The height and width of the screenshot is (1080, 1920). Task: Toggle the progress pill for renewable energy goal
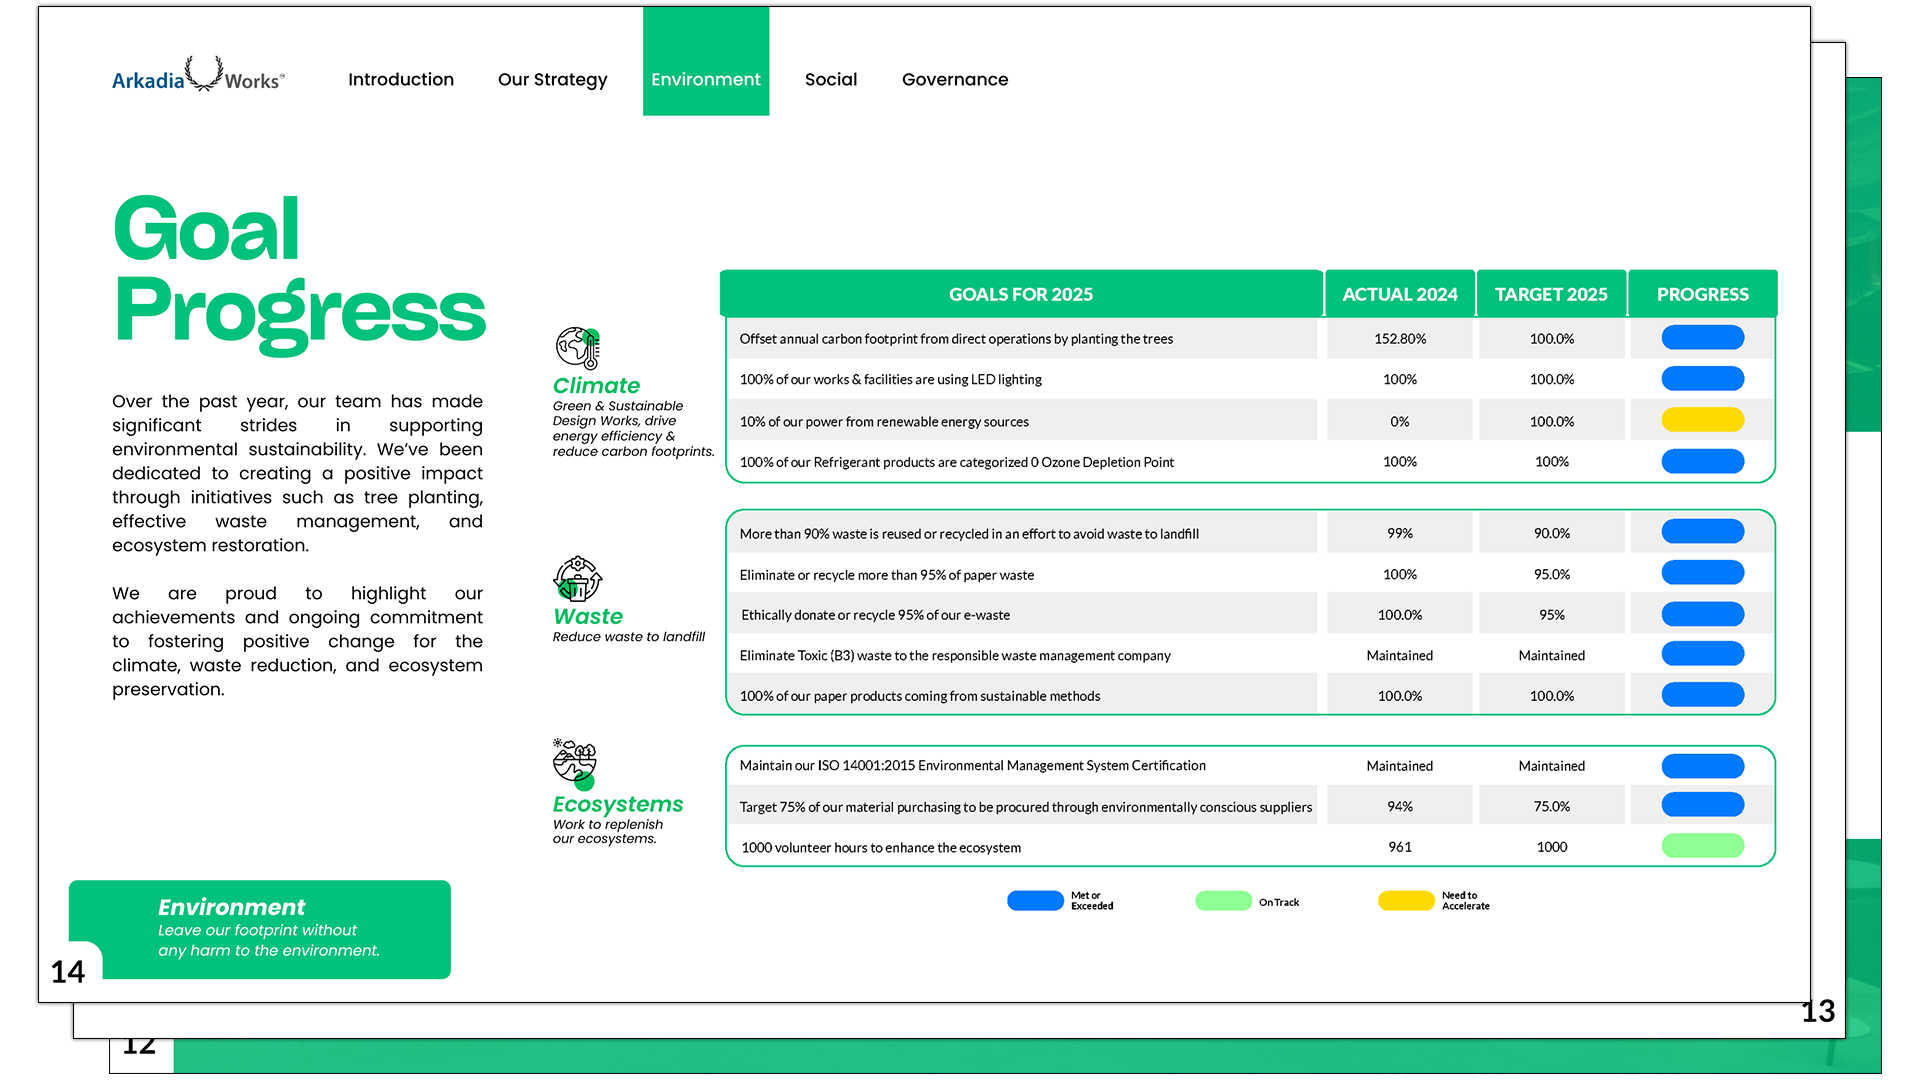pos(1702,419)
